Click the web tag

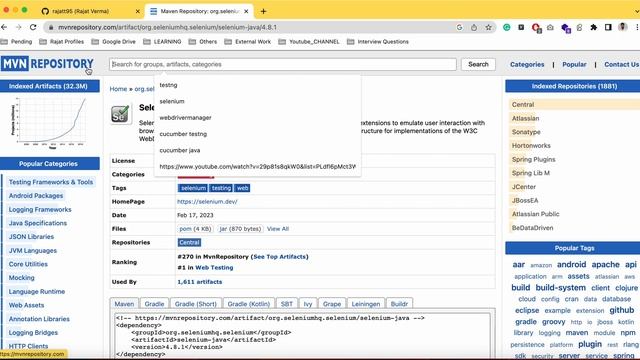point(242,188)
